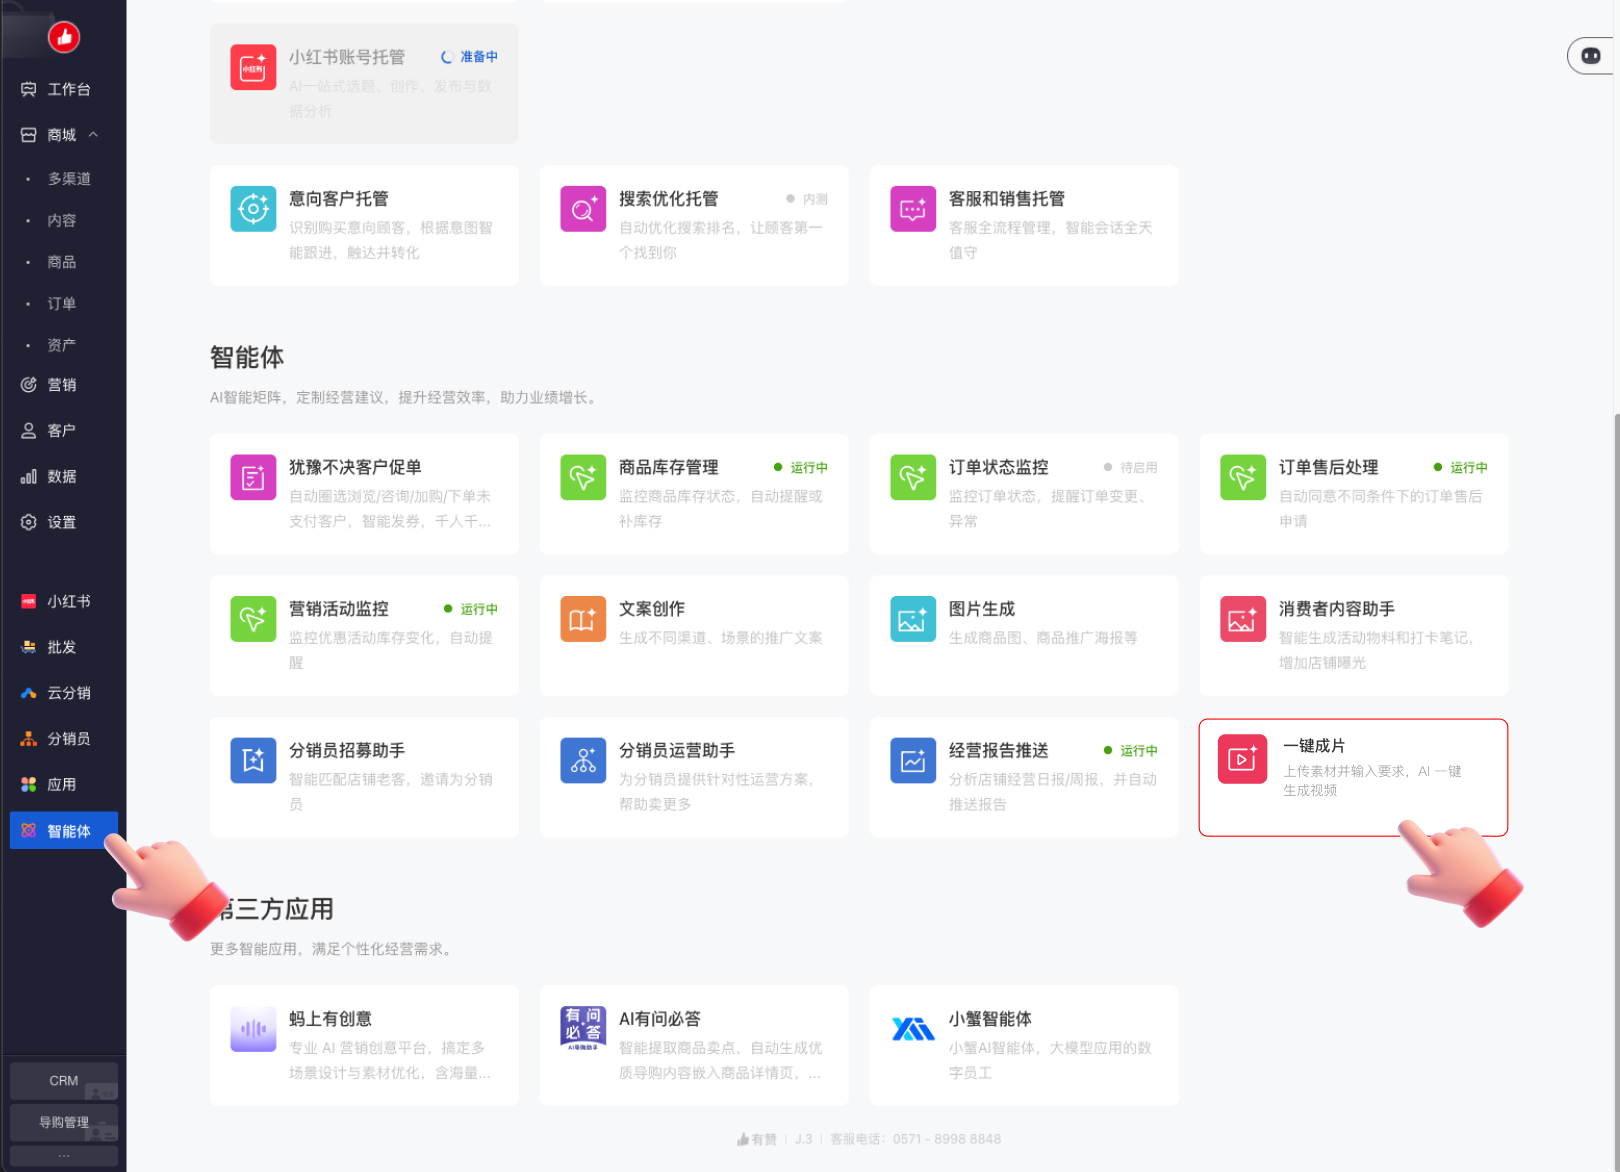Select the highlighted 智能体 sidebar item
This screenshot has width=1620, height=1172.
(64, 830)
